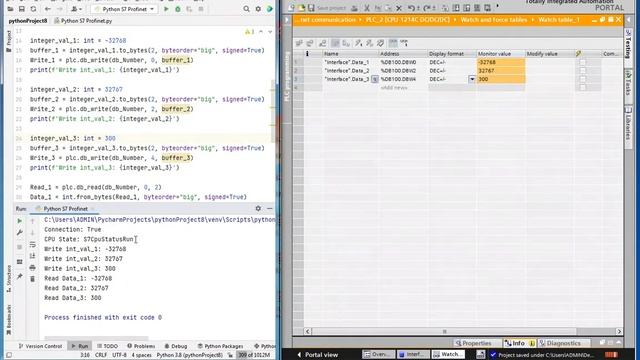The width and height of the screenshot is (640, 360).
Task: Click PLC_2 [CPU 1214C] in breadcrumb
Action: (x=407, y=20)
